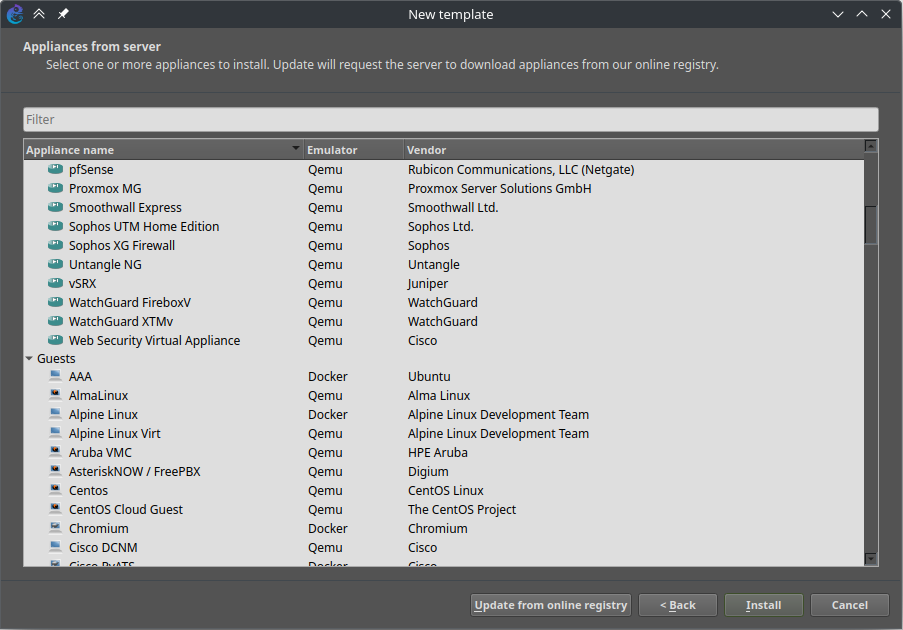The width and height of the screenshot is (903, 630).
Task: Click vendor text 'The CentOS Project'
Action: [462, 509]
